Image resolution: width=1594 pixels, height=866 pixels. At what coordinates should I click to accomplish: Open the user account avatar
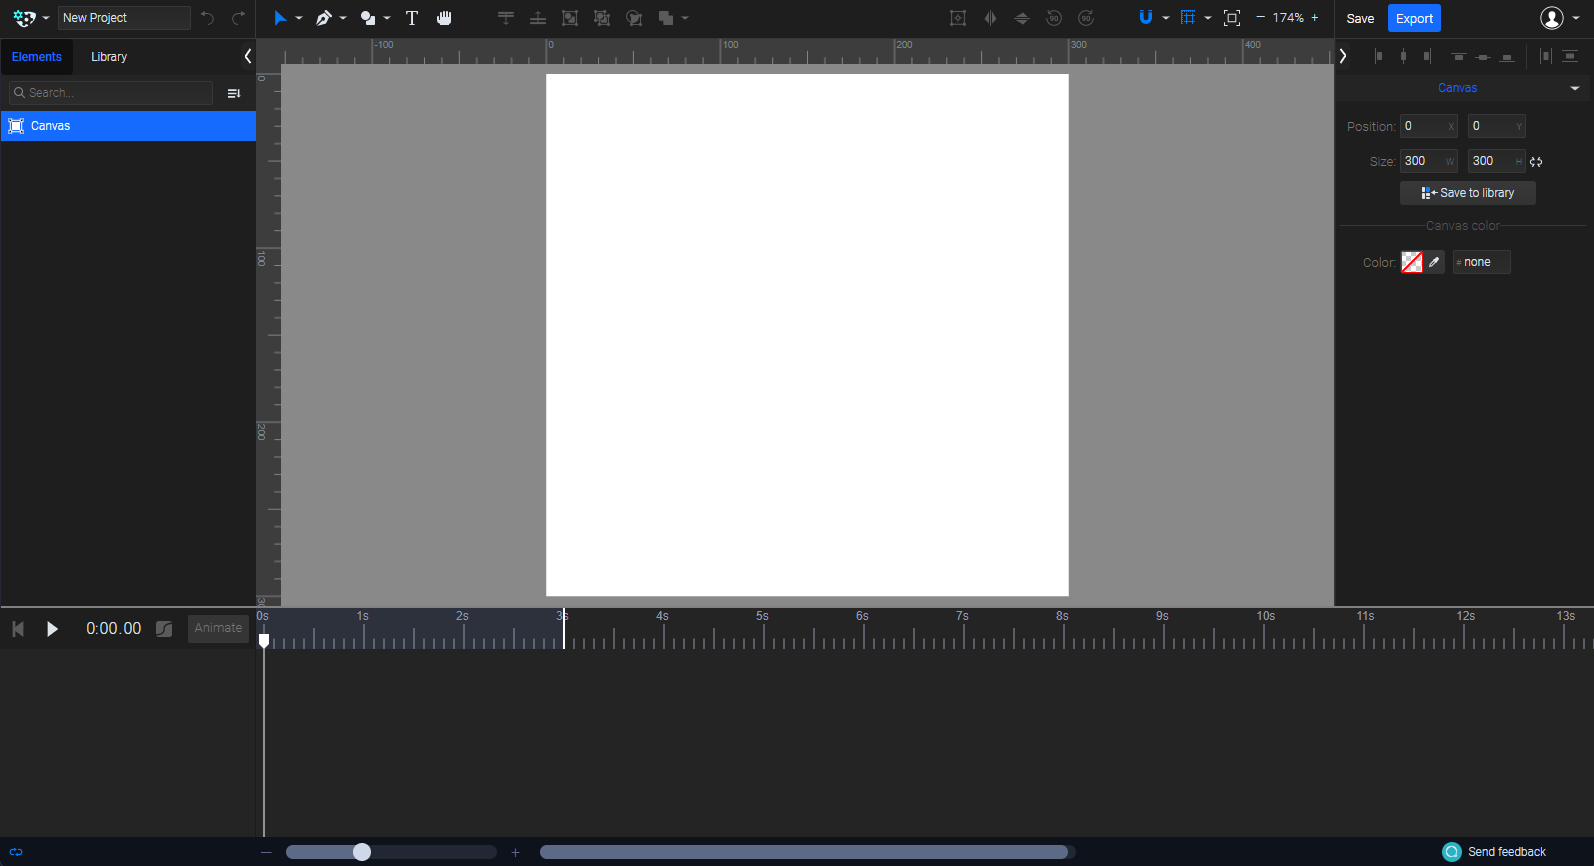1552,18
